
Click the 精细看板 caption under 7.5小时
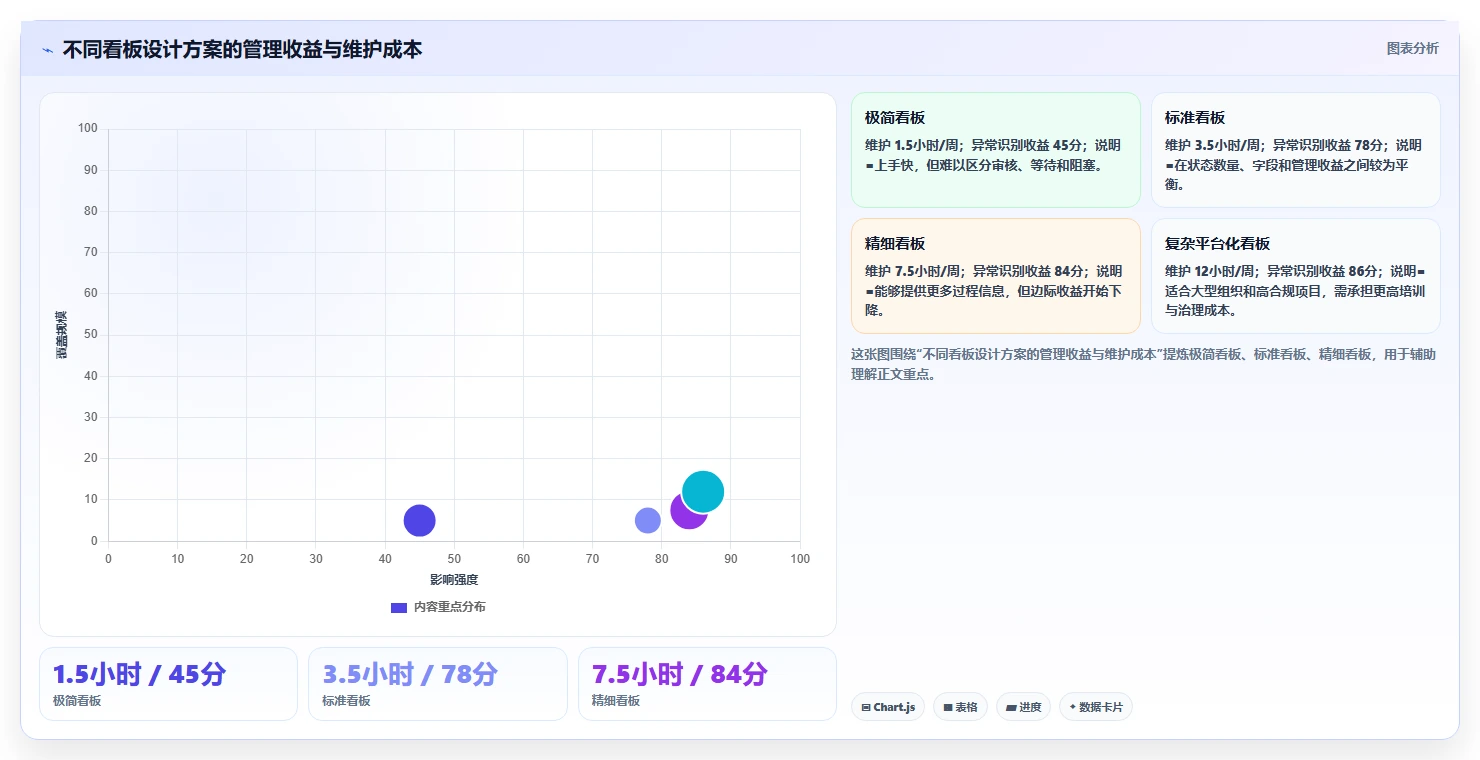[616, 701]
